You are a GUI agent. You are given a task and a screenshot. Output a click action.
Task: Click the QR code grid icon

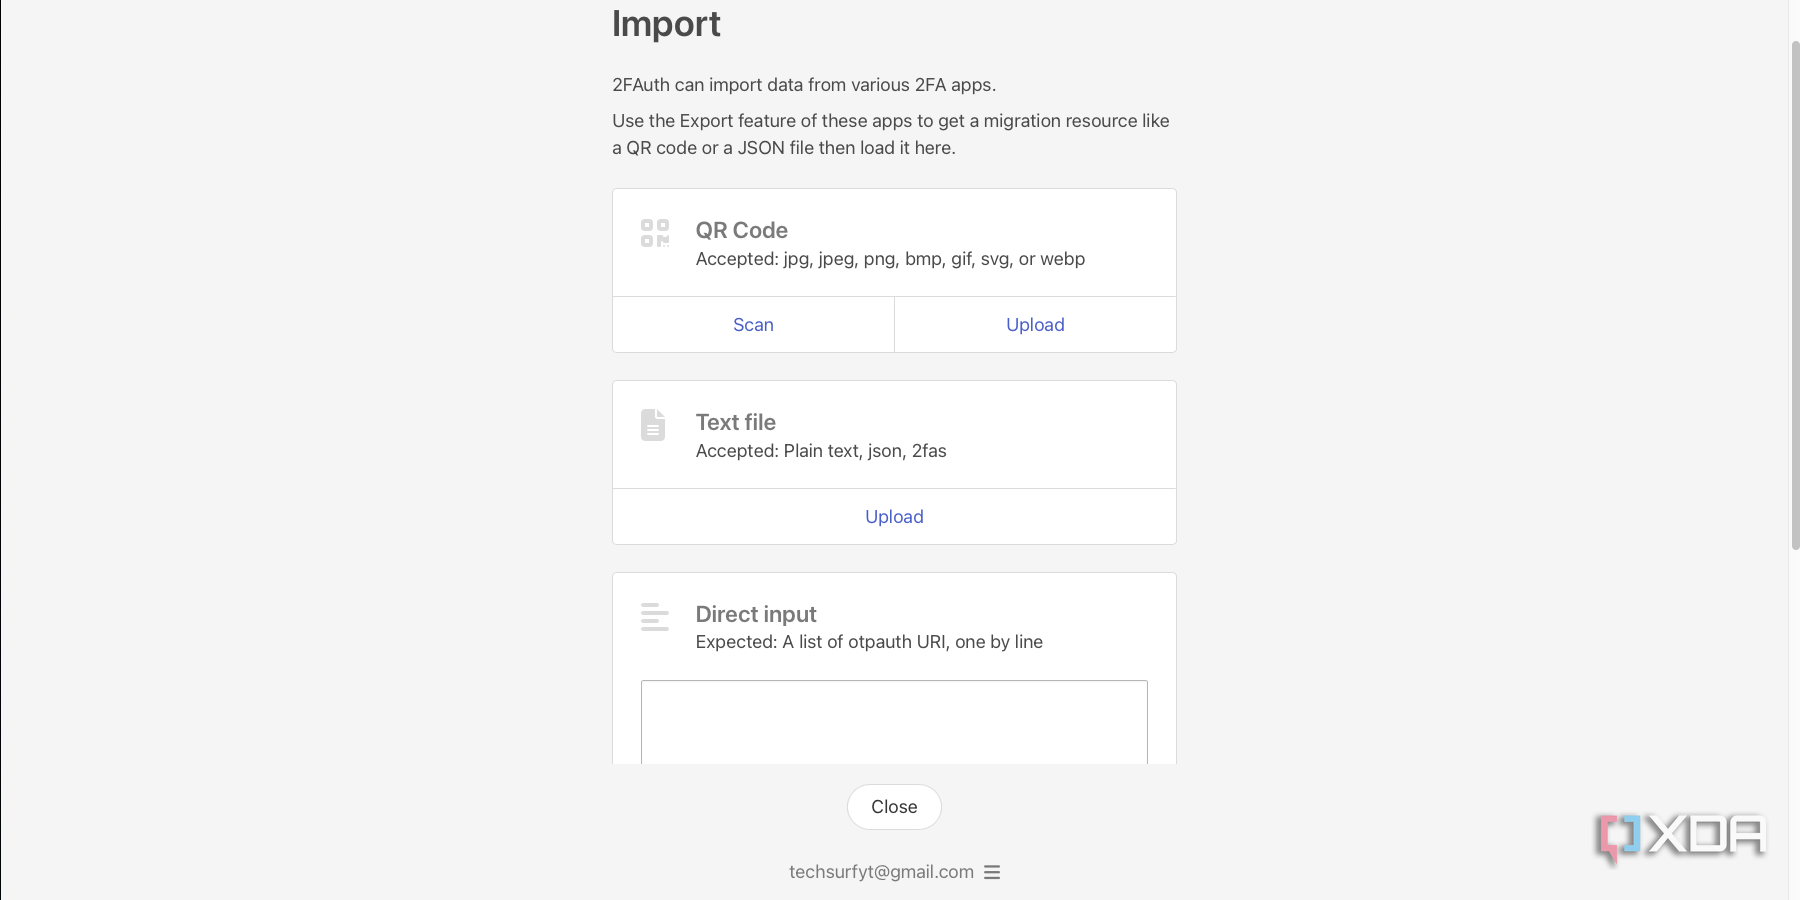click(x=654, y=233)
